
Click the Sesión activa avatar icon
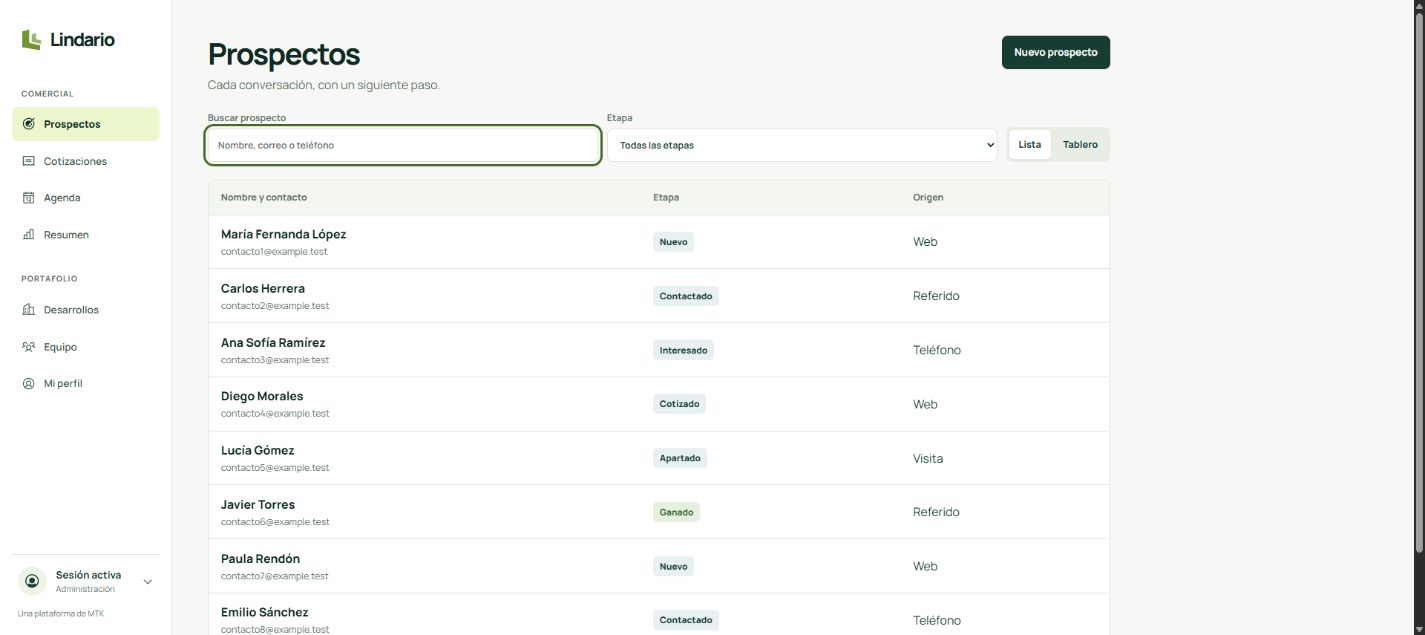[33, 581]
